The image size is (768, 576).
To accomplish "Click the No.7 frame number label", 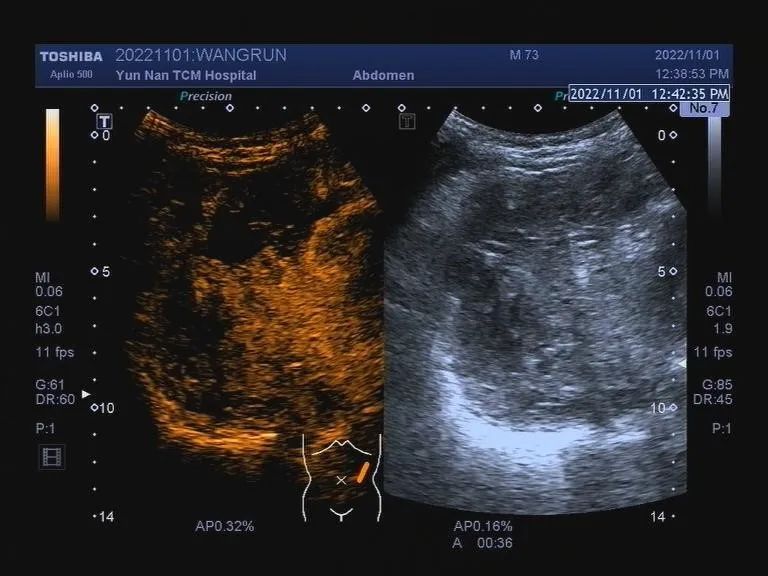I will click(x=704, y=108).
